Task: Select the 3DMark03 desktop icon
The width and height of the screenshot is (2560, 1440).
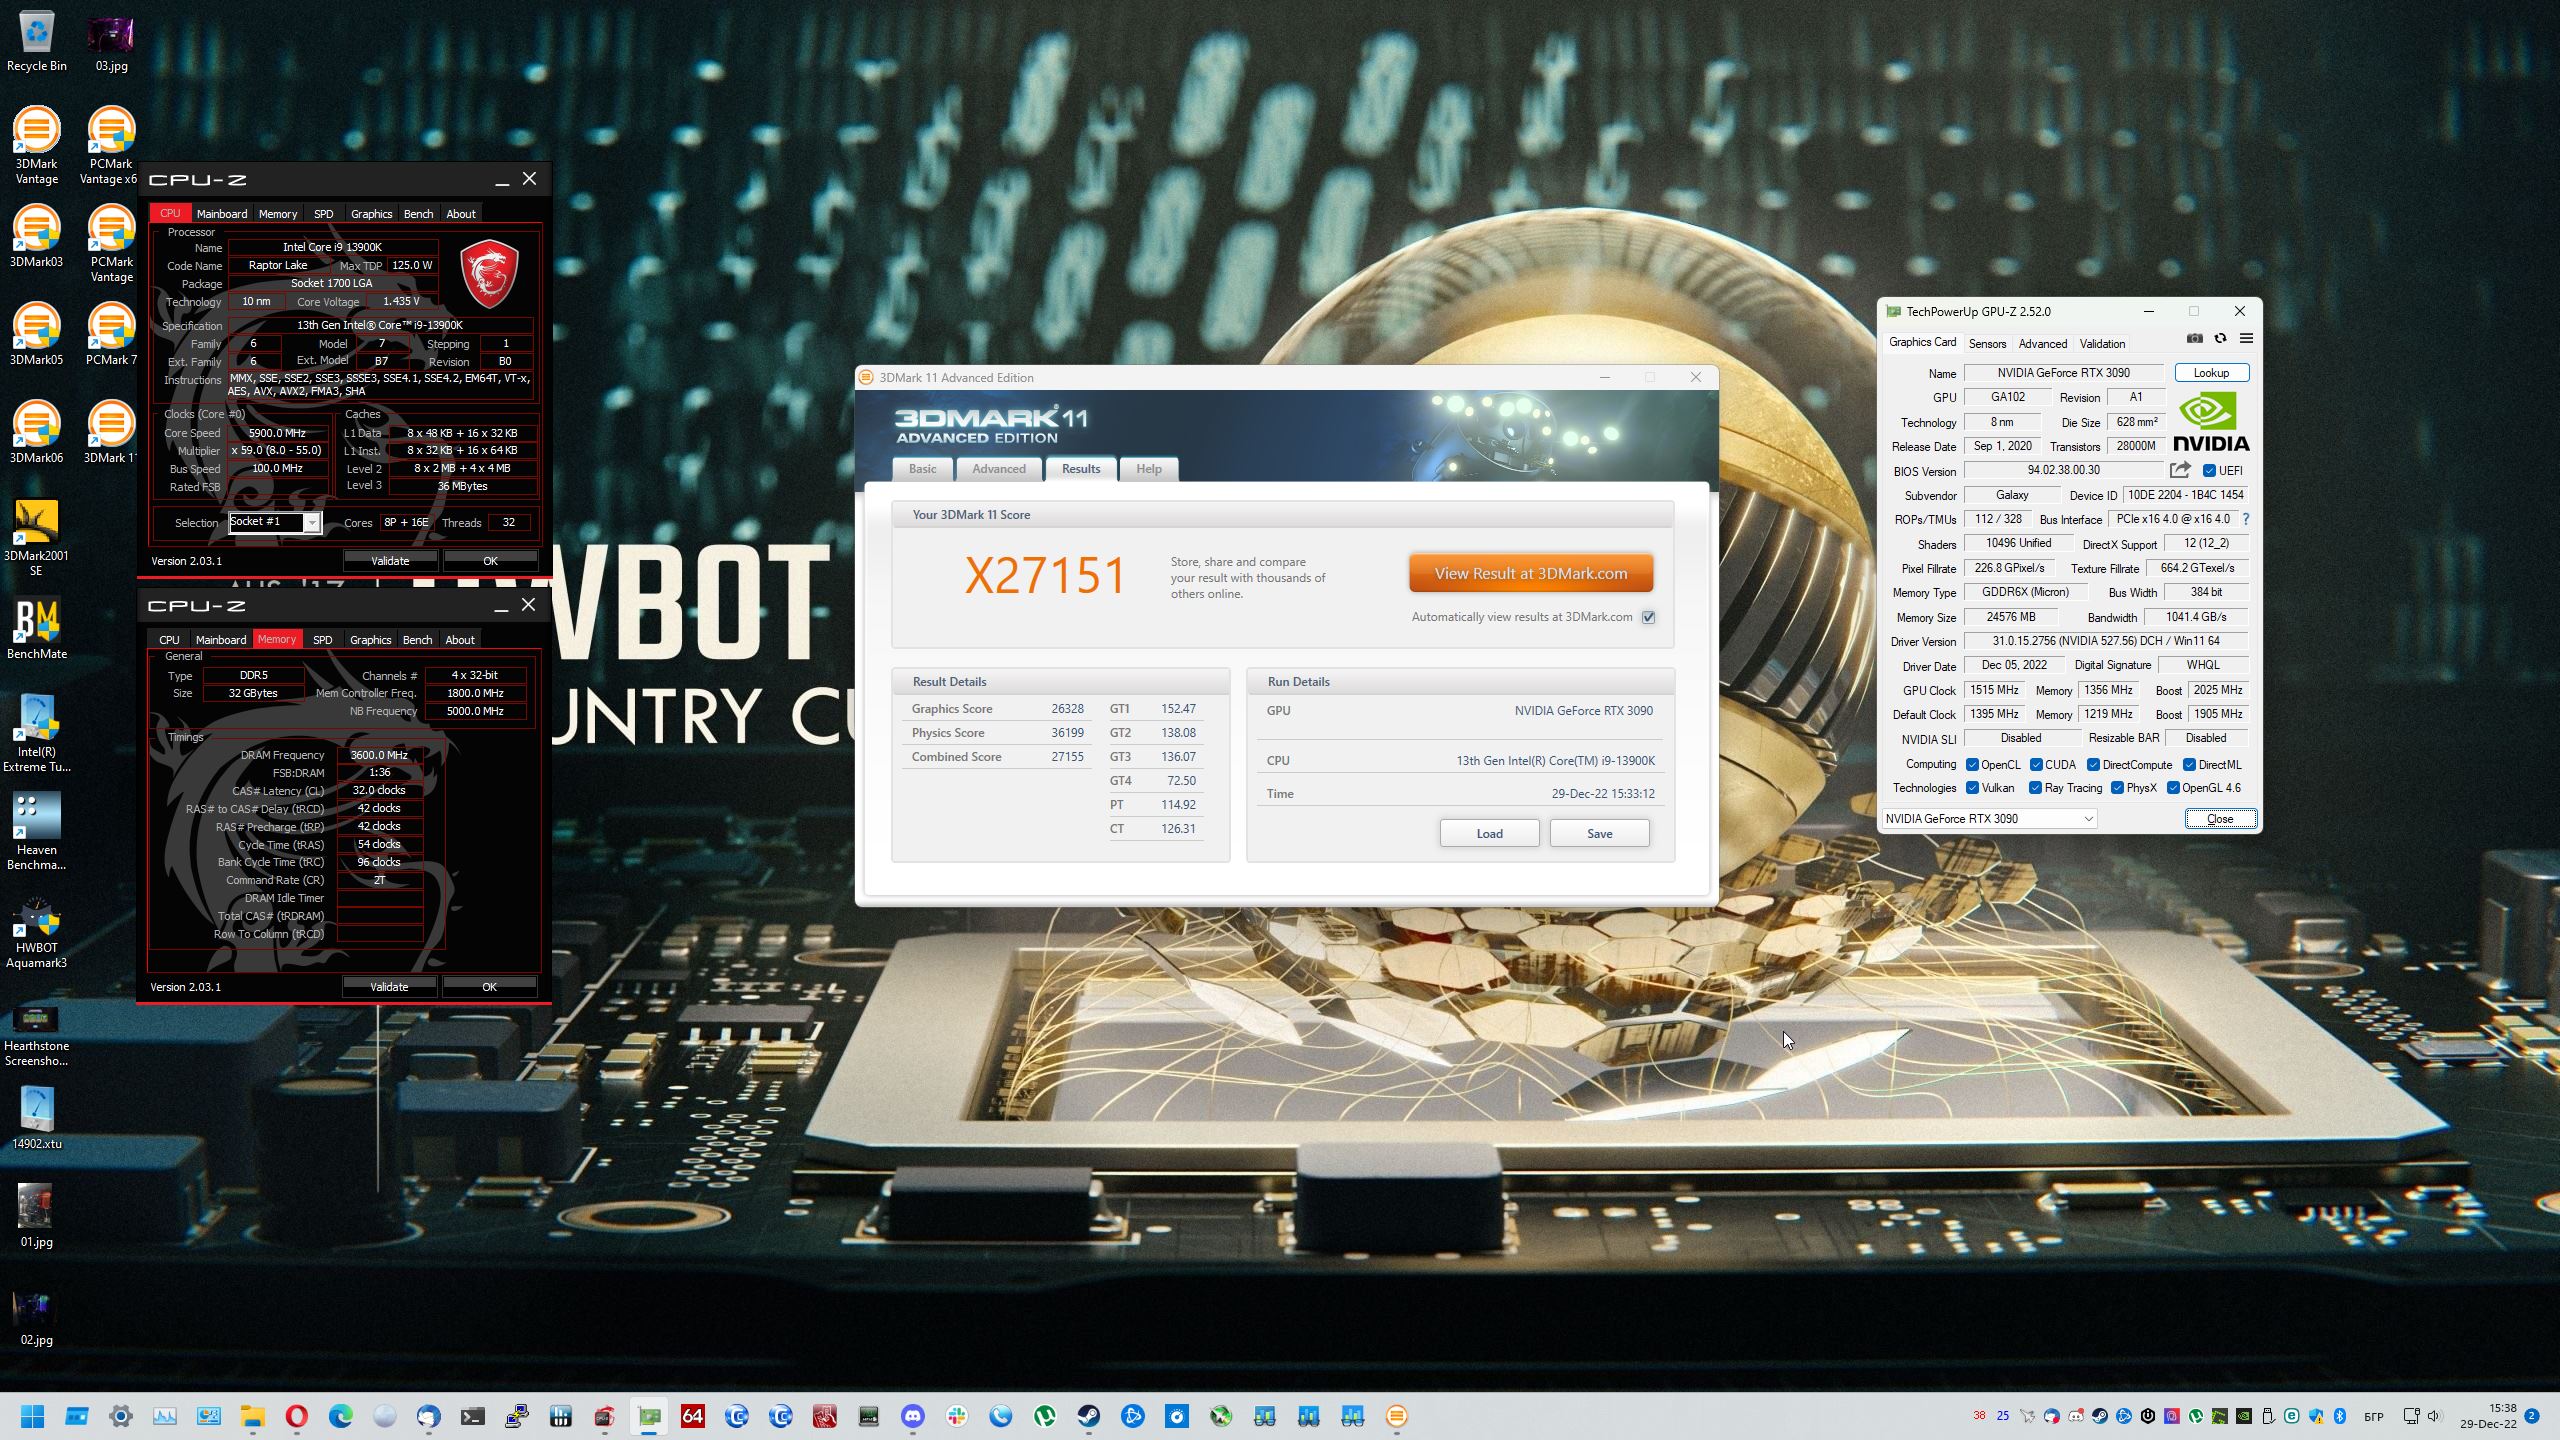Action: pyautogui.click(x=37, y=236)
